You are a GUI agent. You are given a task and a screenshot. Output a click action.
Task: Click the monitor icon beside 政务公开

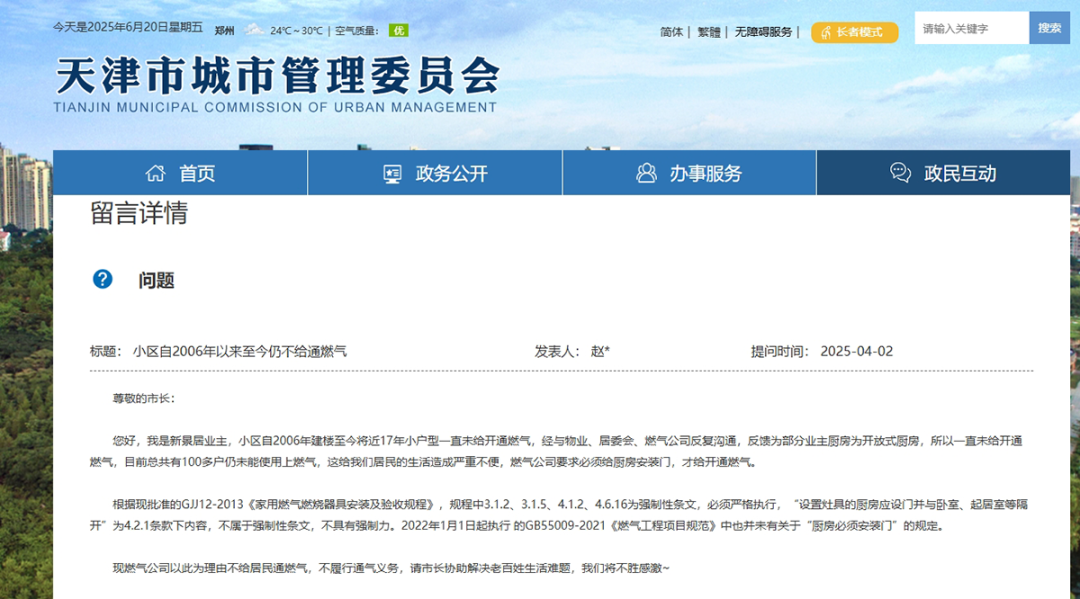[x=392, y=173]
